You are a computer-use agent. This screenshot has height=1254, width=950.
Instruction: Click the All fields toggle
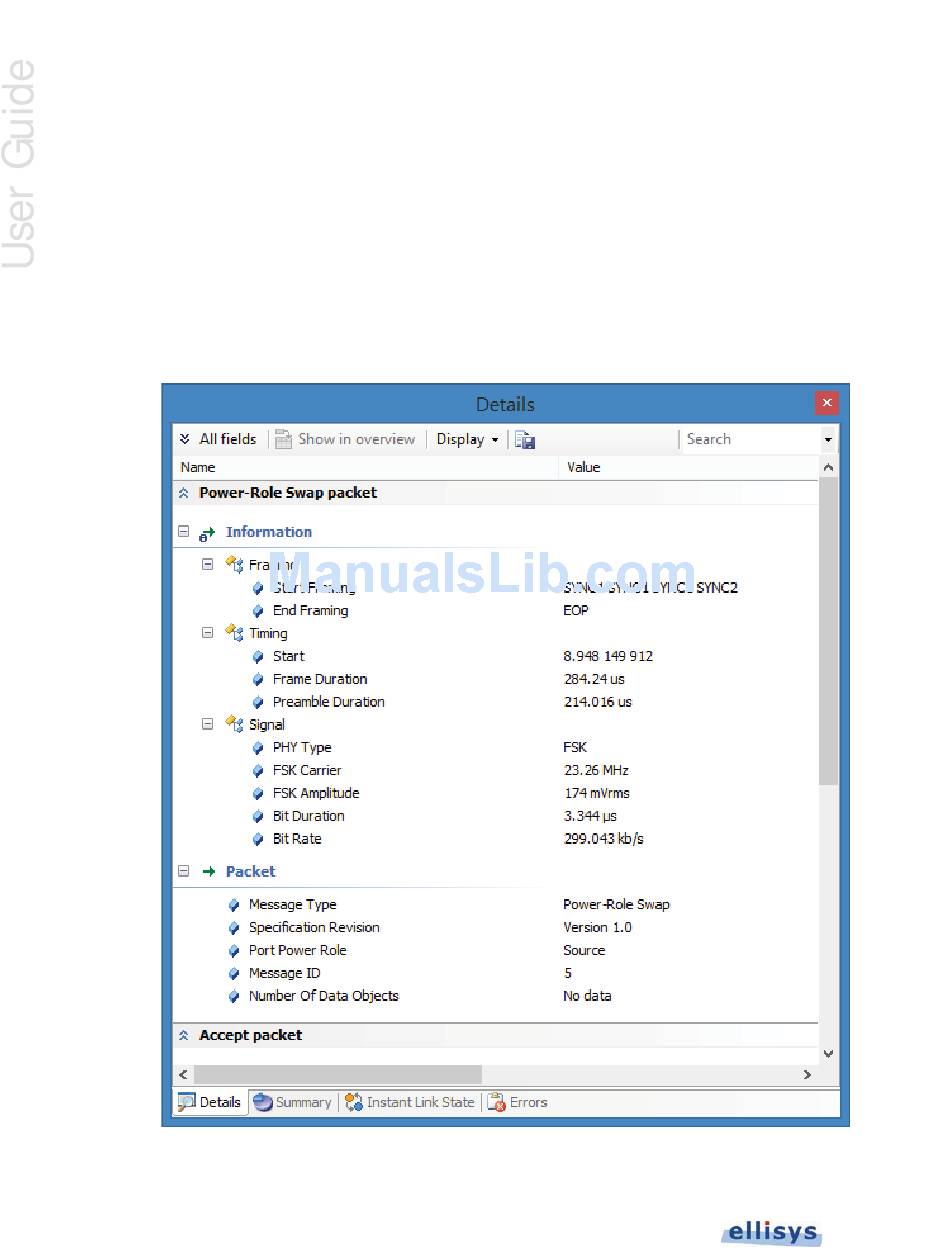click(x=217, y=439)
